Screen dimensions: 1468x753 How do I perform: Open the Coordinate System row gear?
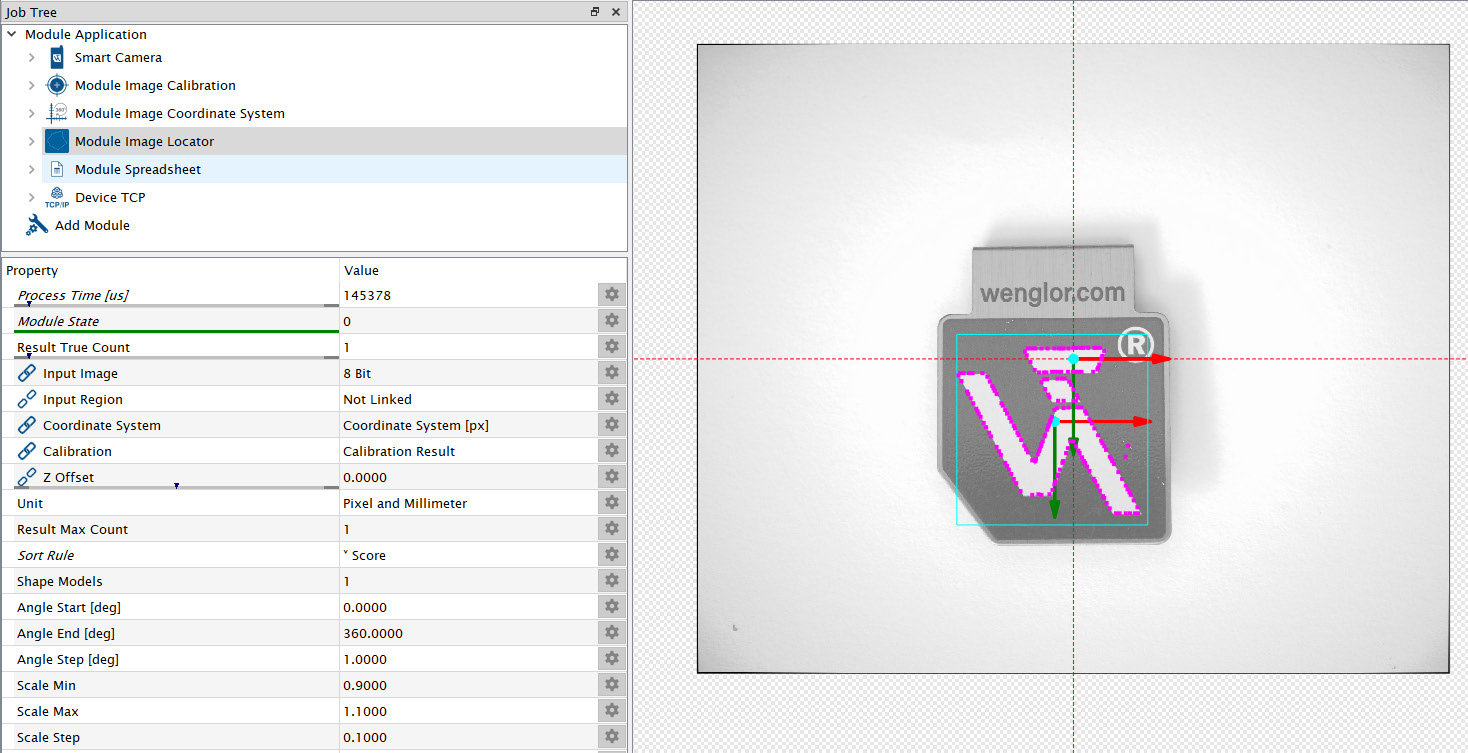pyautogui.click(x=612, y=425)
